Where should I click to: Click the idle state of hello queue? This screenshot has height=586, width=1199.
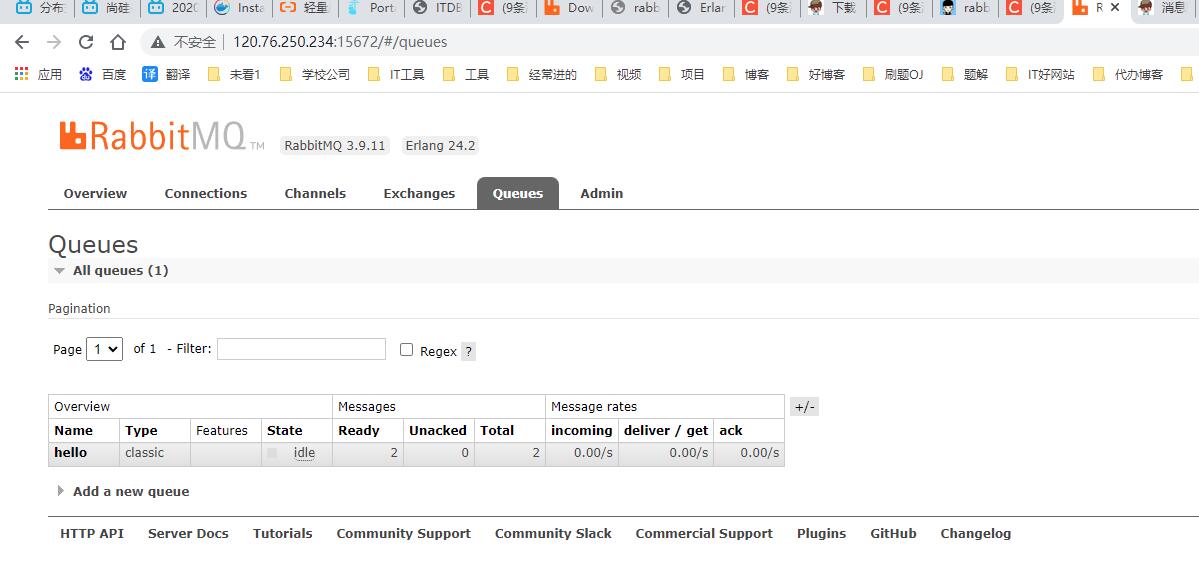pos(304,453)
